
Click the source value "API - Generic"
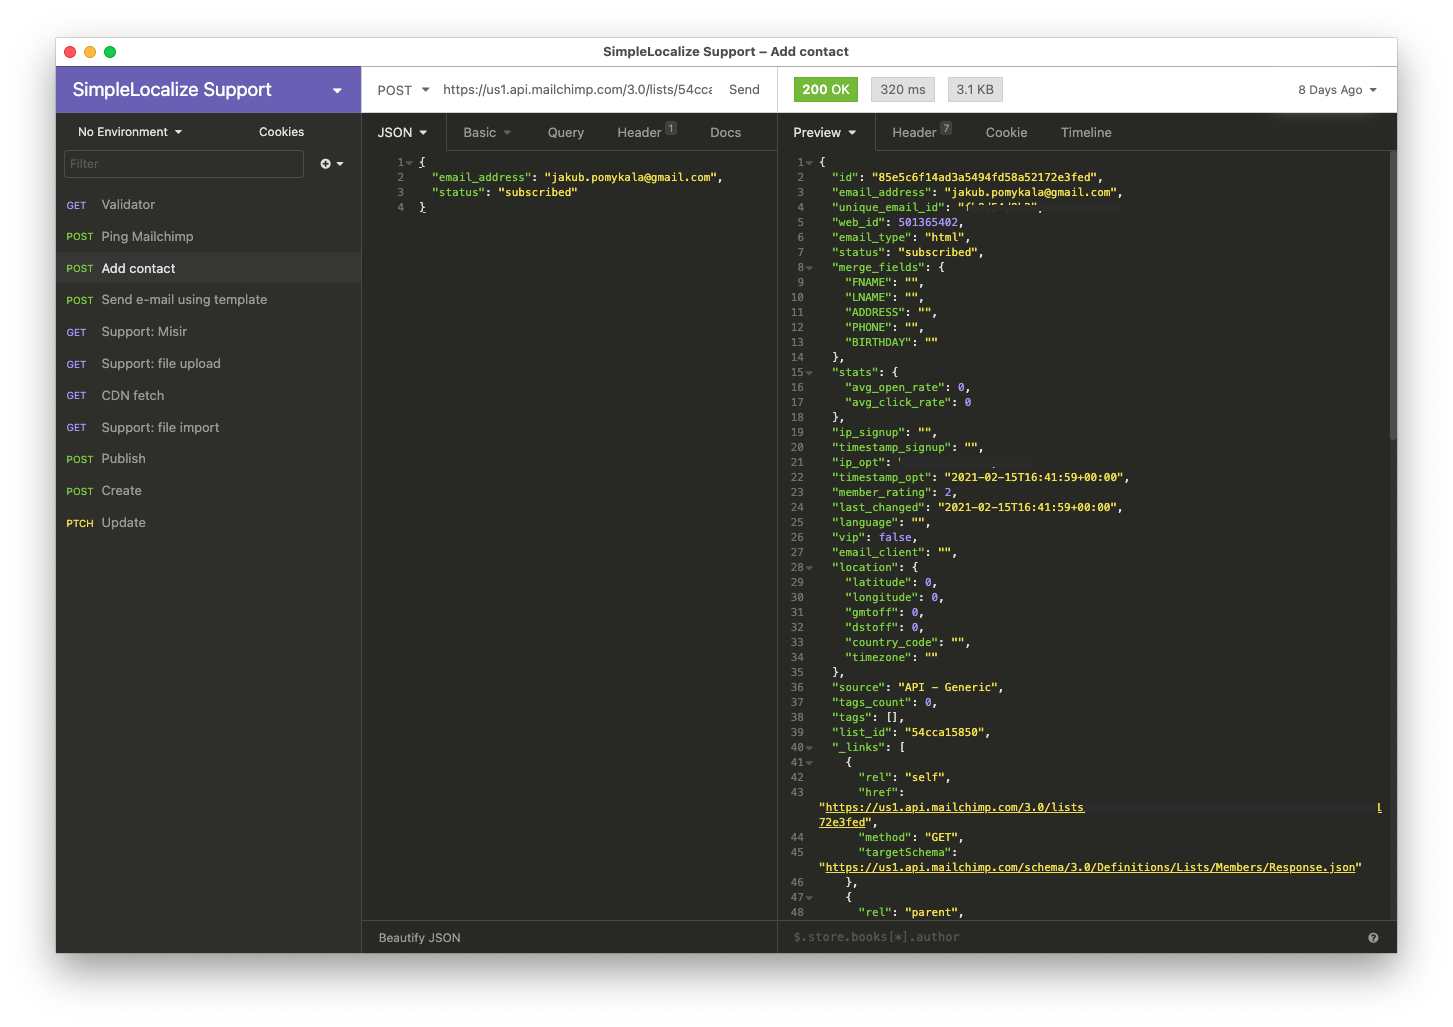pos(947,688)
